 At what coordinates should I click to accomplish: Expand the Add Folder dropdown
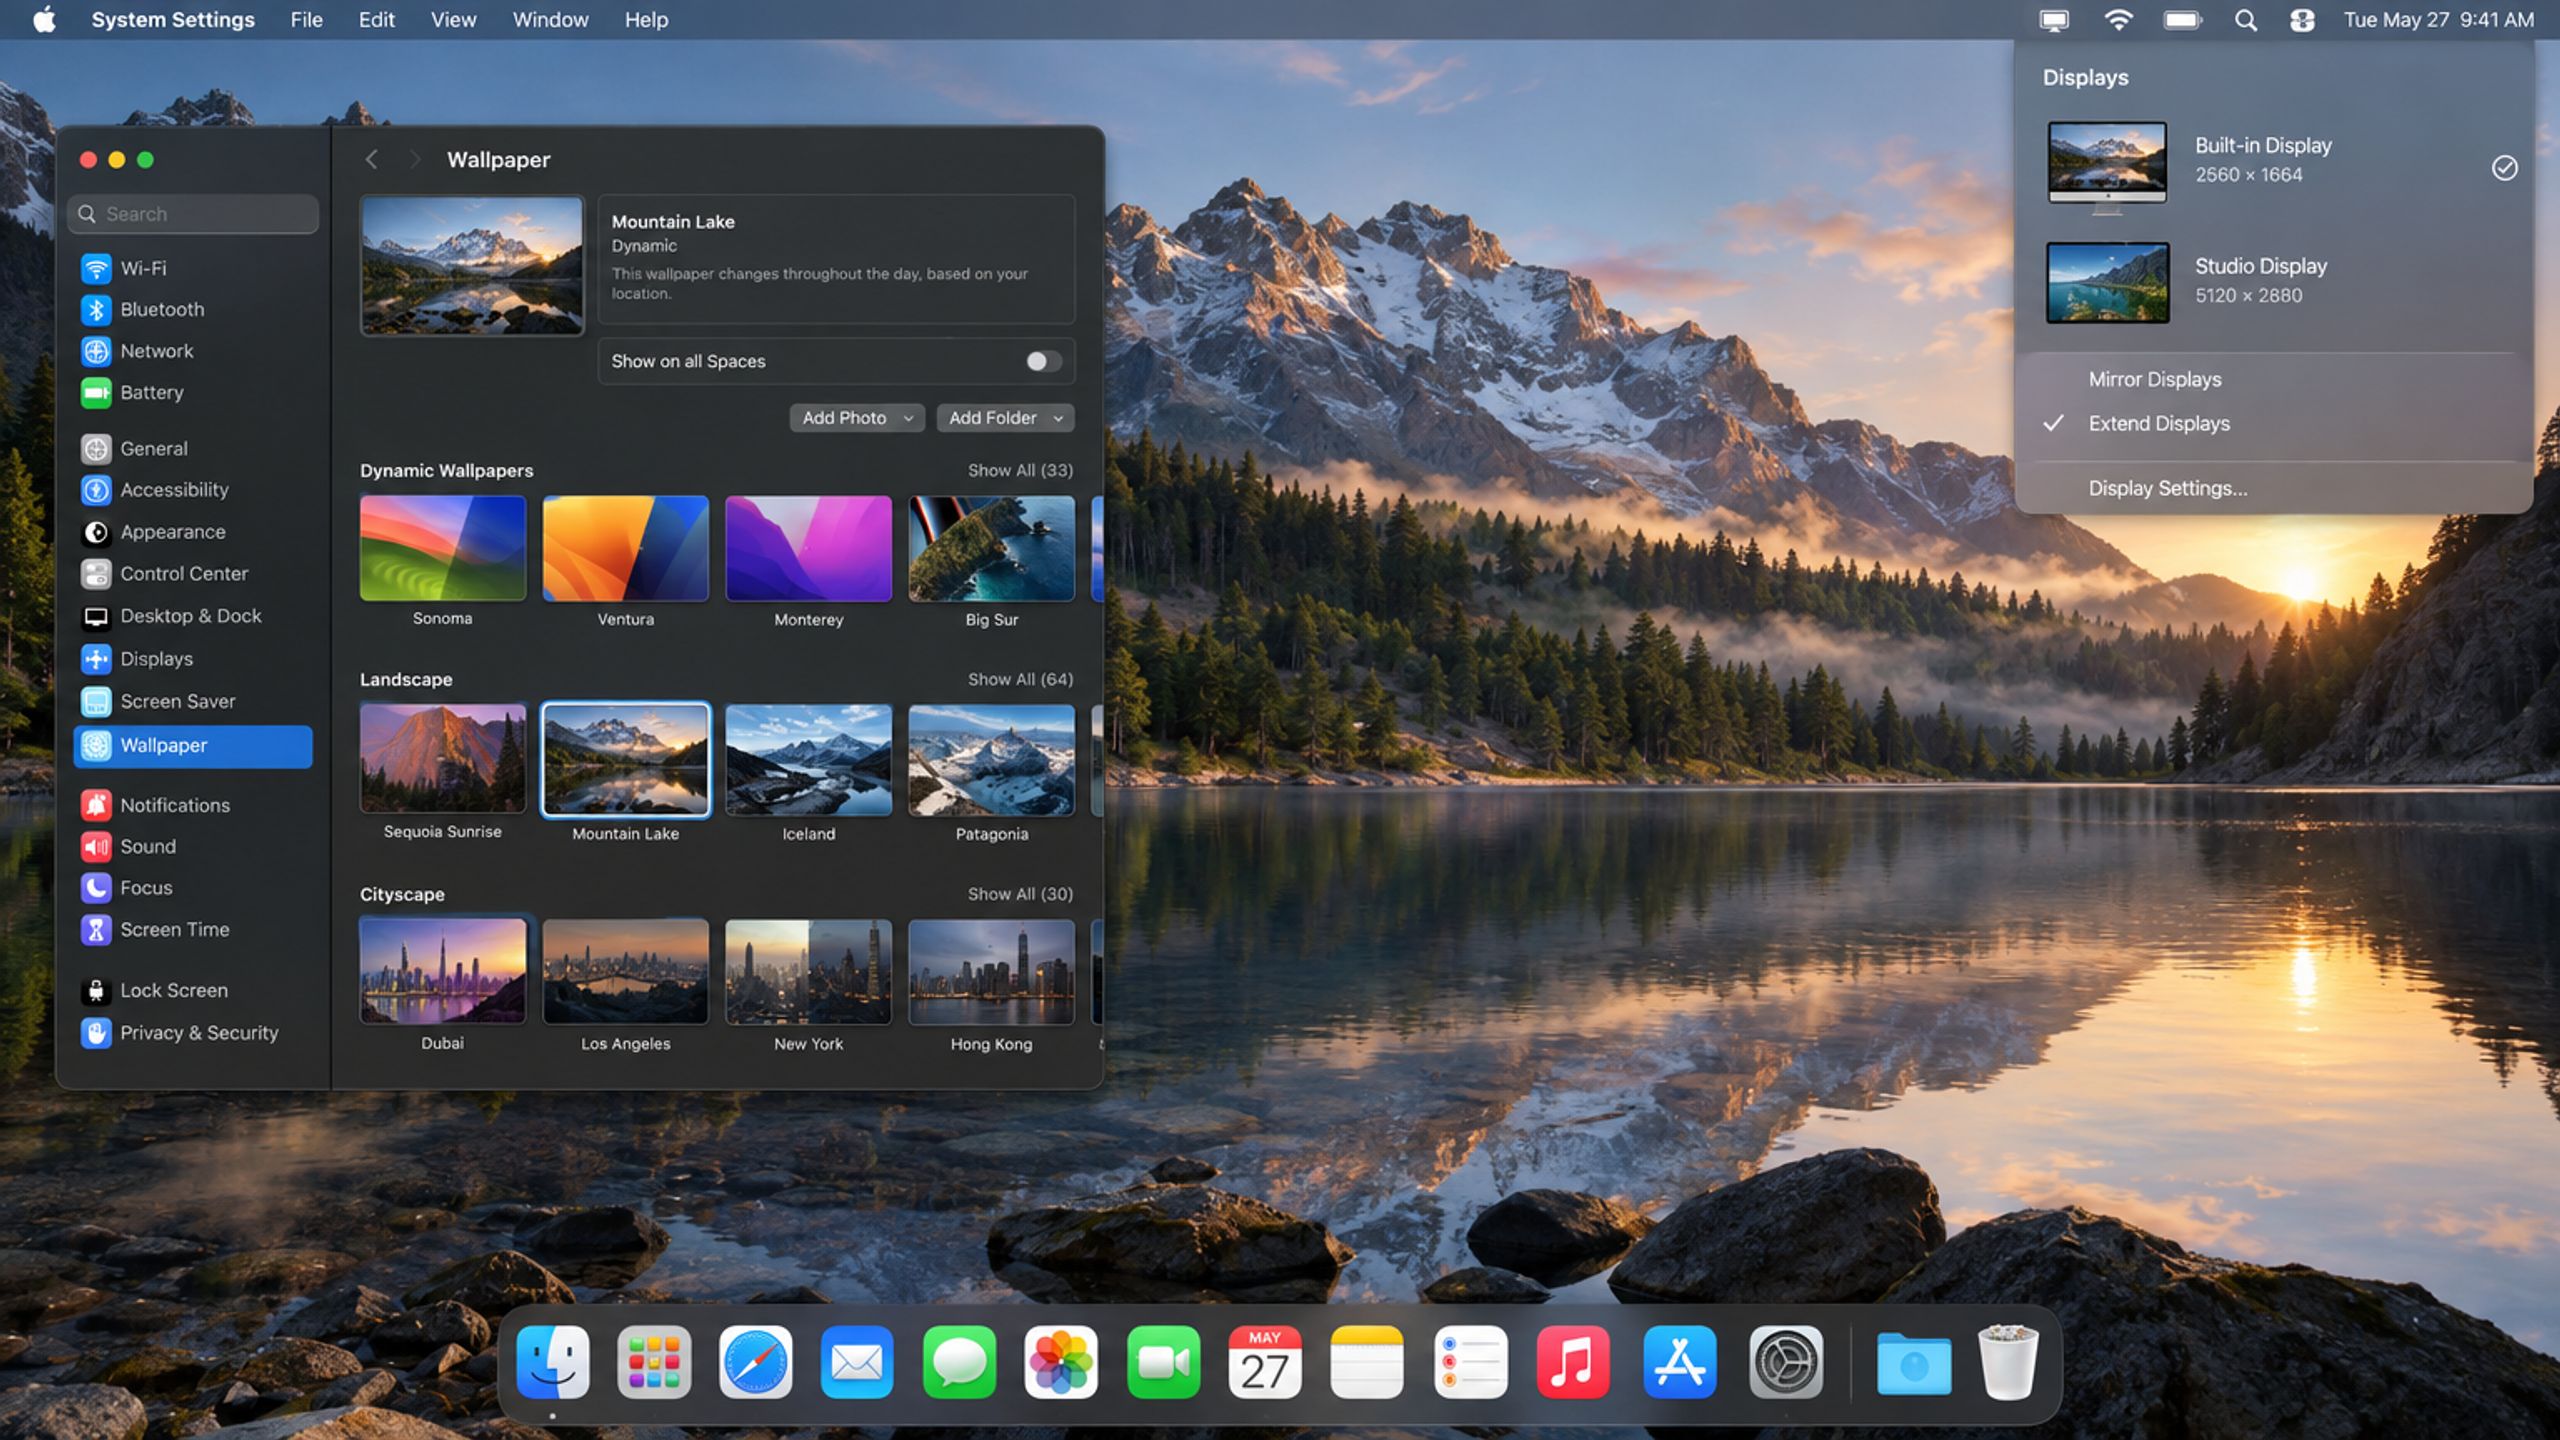pos(1005,418)
